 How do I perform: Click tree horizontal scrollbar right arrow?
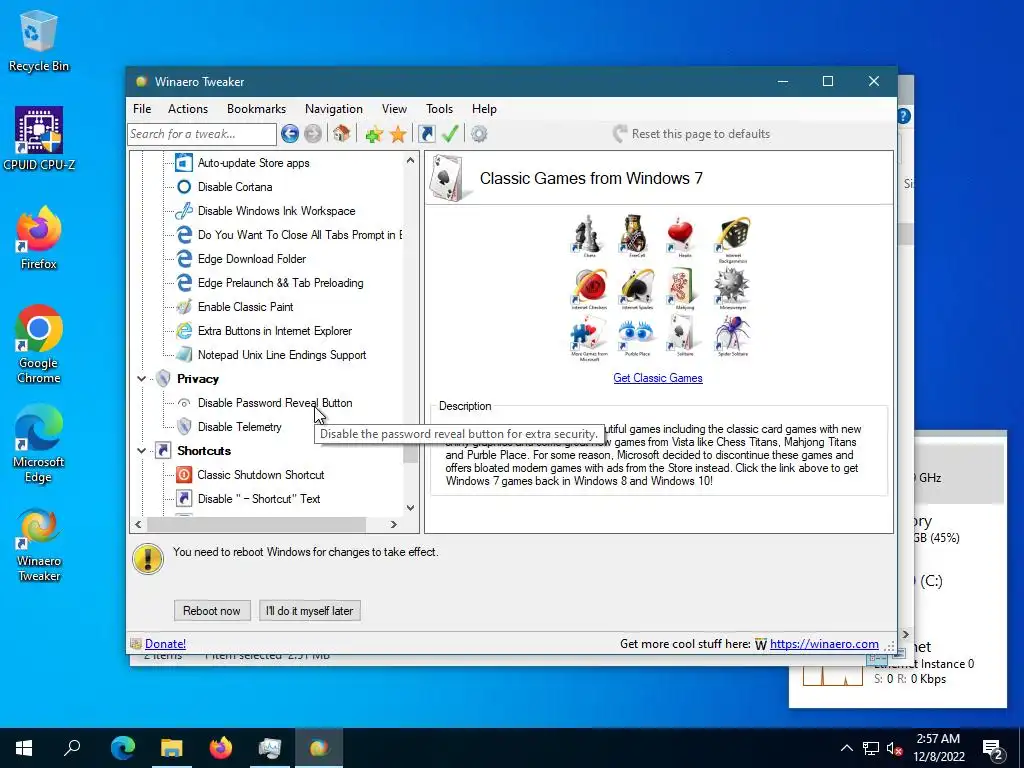click(393, 524)
